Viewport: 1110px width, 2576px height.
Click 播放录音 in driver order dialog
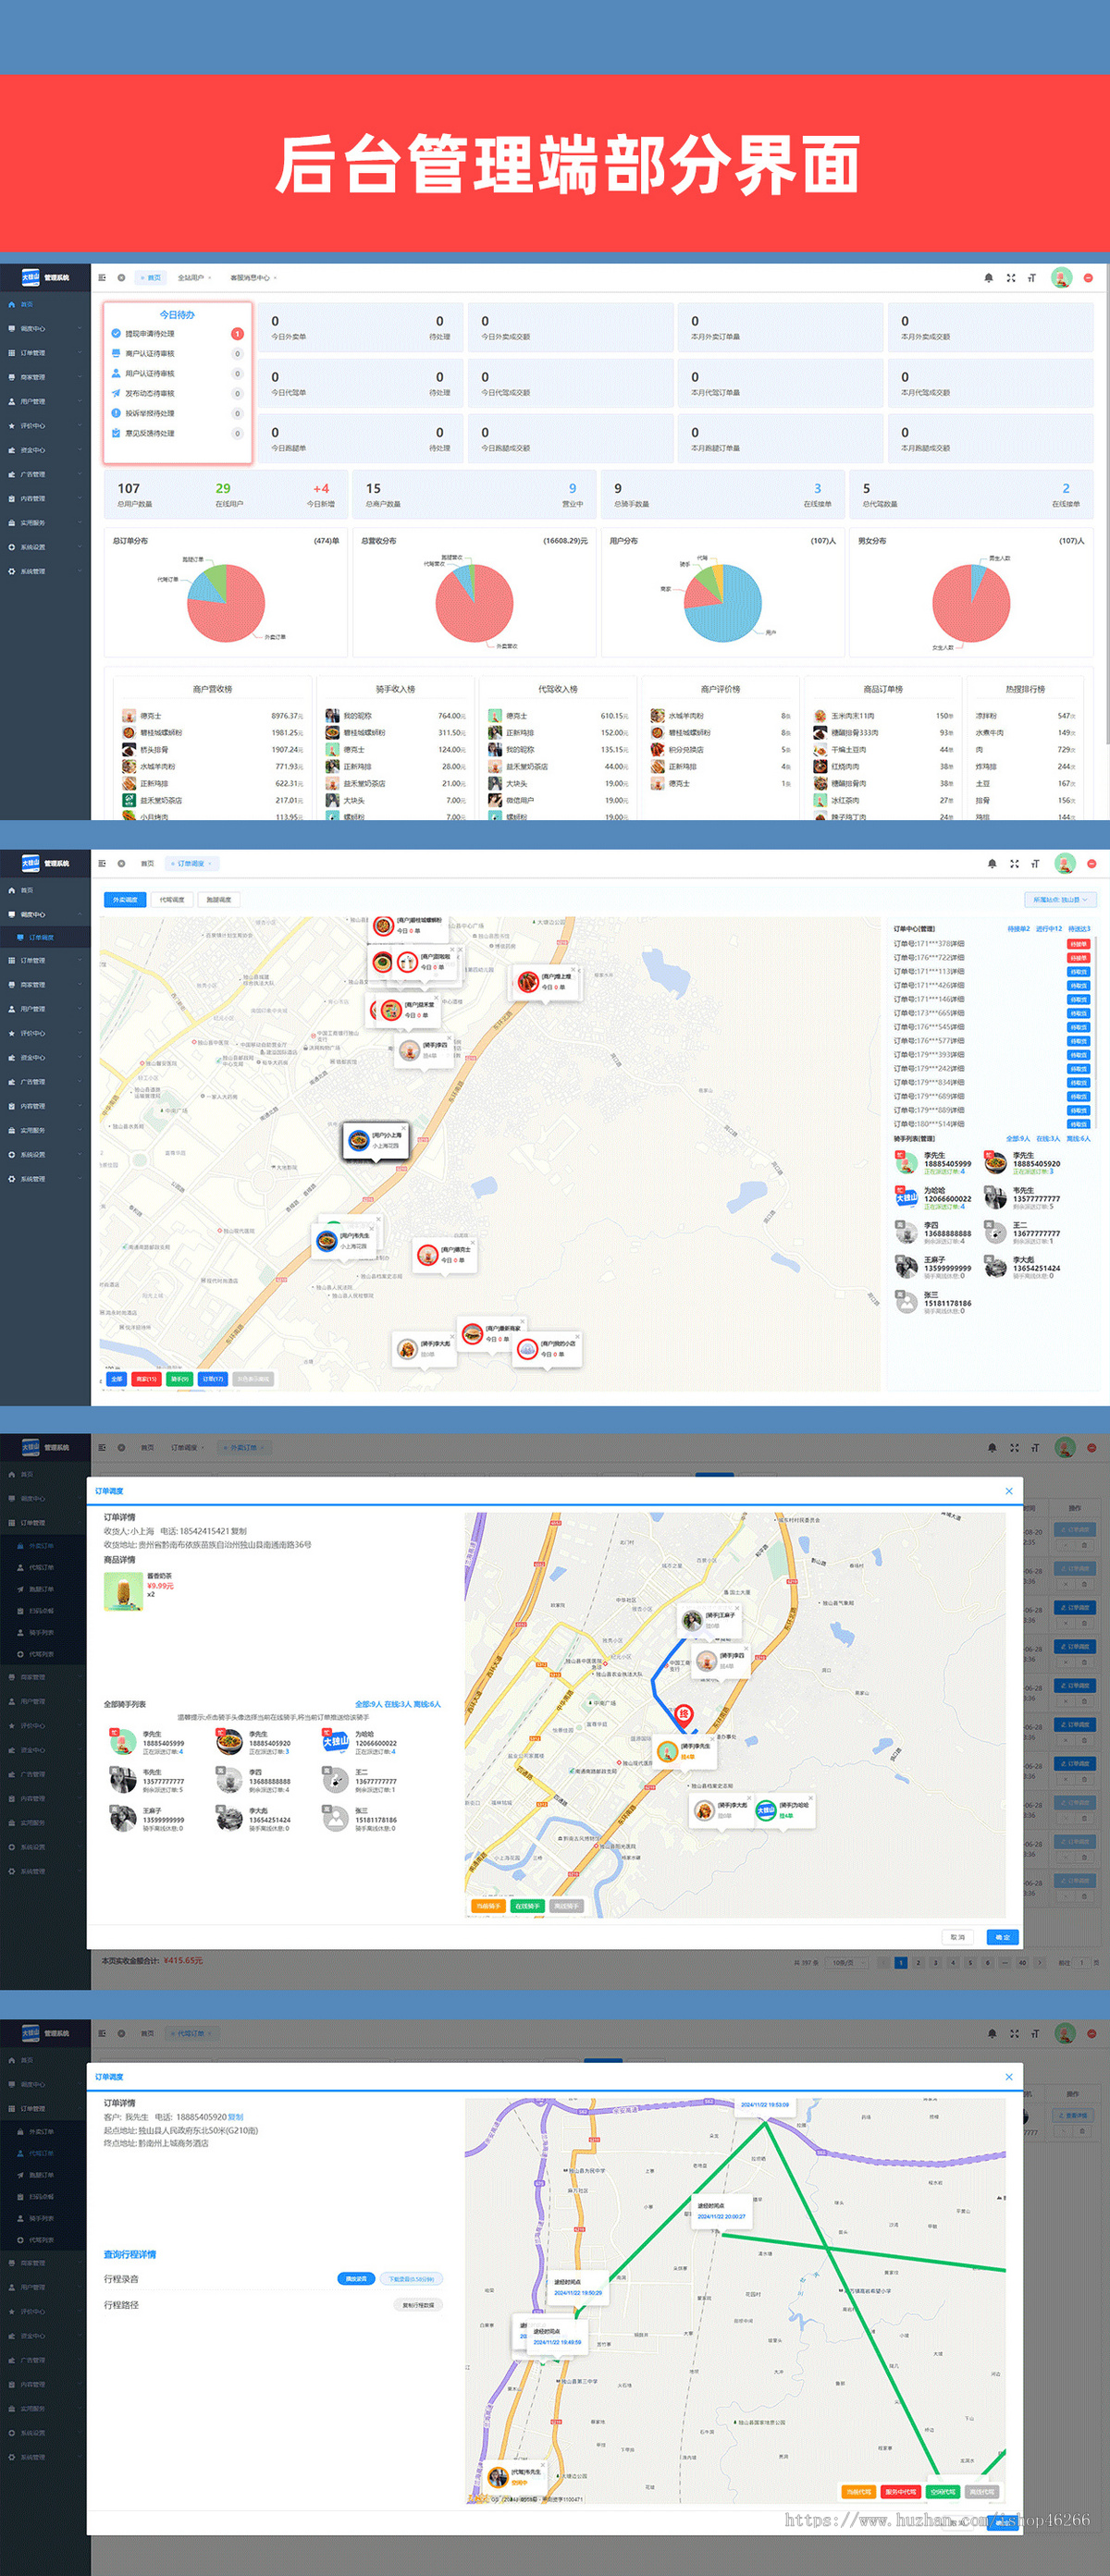[356, 2279]
